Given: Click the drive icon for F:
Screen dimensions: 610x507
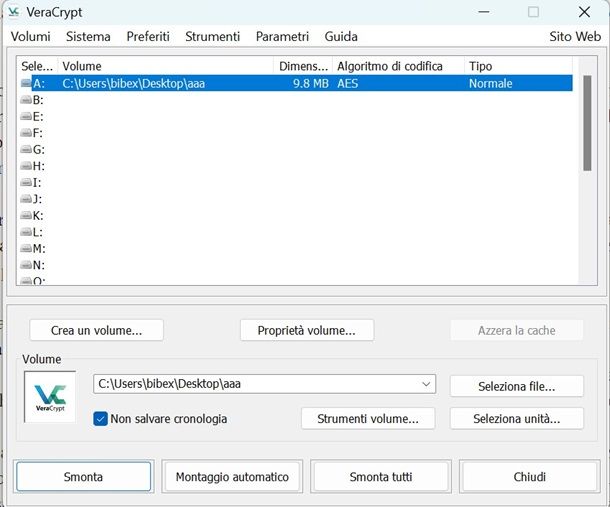Looking at the screenshot, I should point(26,133).
